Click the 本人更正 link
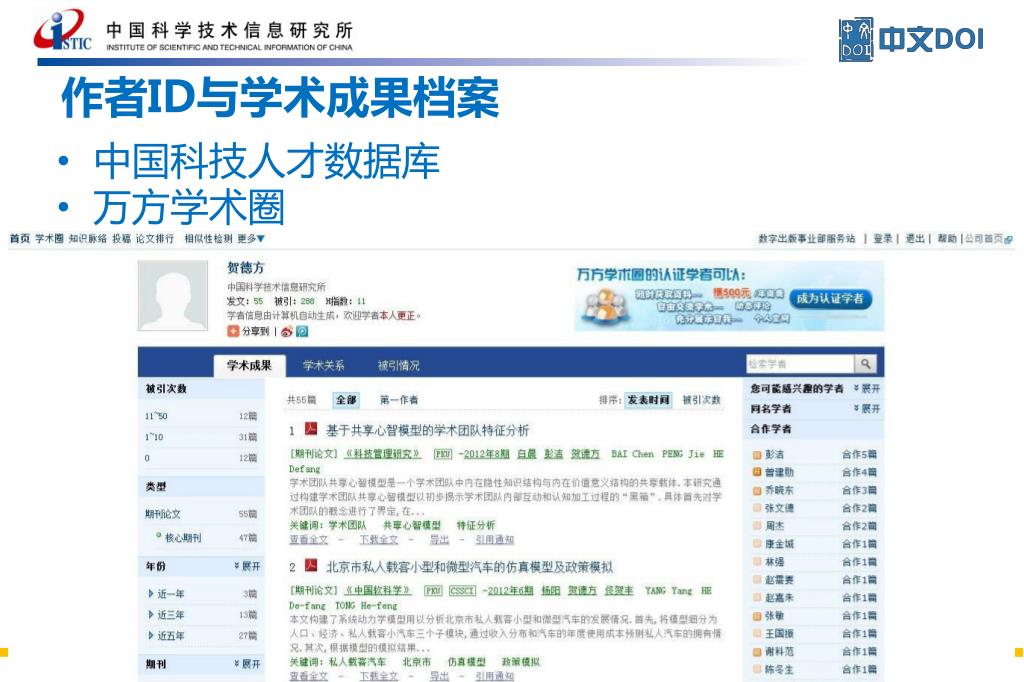The width and height of the screenshot is (1024, 682). [397, 316]
